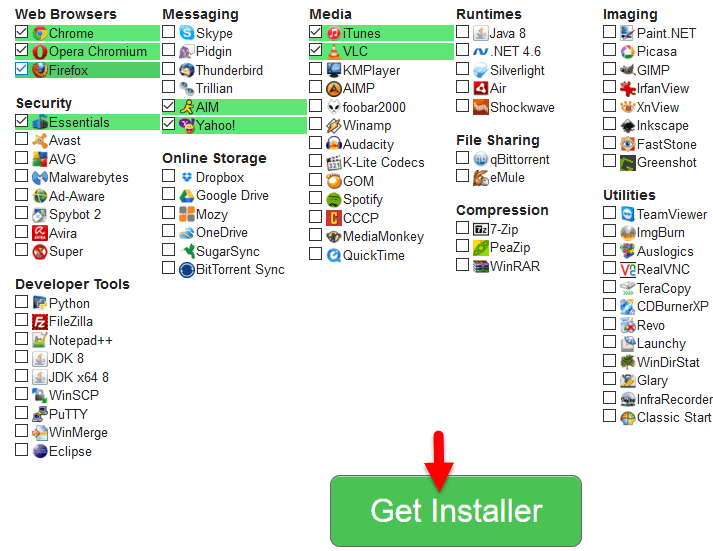This screenshot has height=551, width=713.
Task: Click the FileZilla icon
Action: [40, 322]
